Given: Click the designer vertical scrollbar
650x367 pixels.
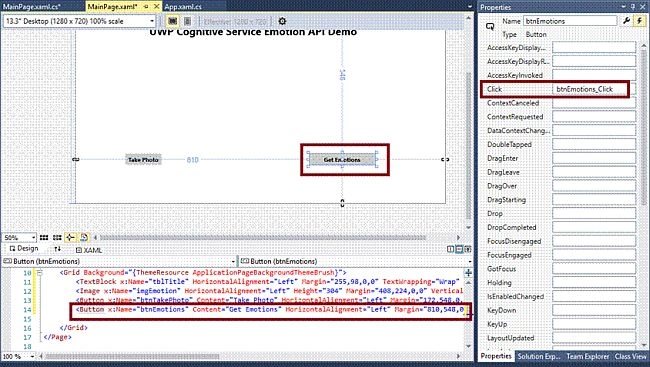Looking at the screenshot, I should click(x=468, y=147).
